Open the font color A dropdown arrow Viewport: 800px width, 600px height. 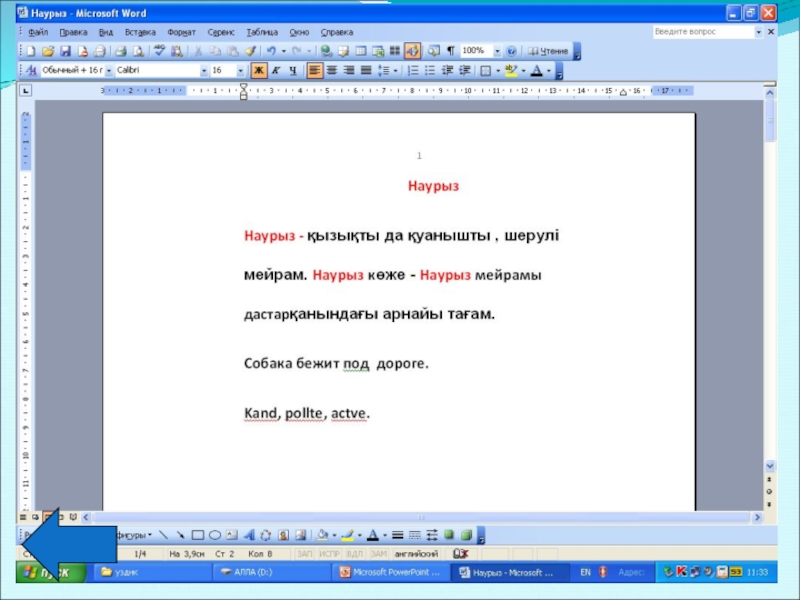[x=549, y=70]
